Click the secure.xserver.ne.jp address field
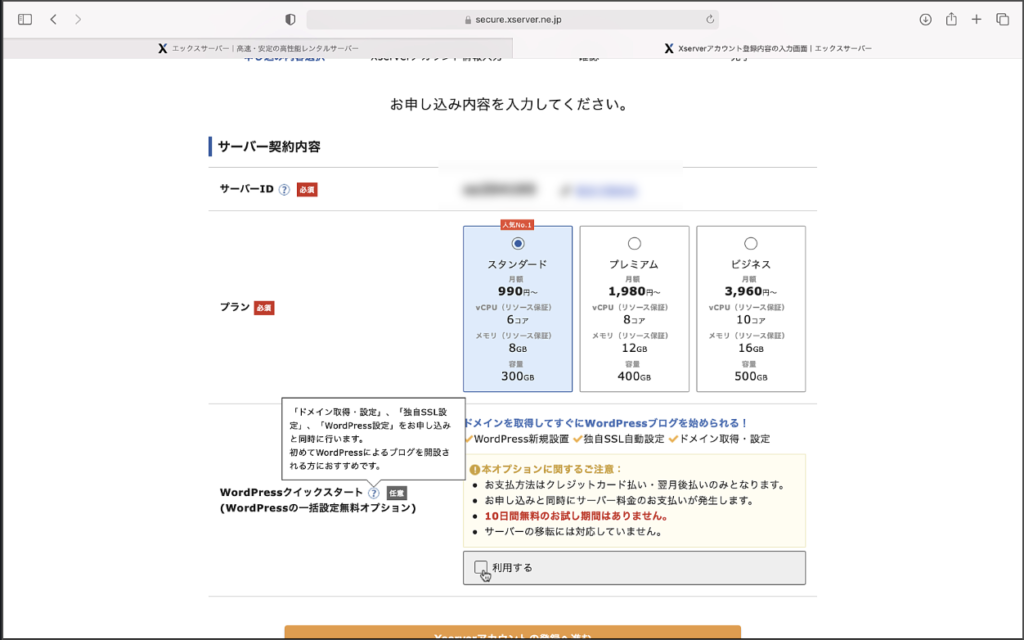 513,20
